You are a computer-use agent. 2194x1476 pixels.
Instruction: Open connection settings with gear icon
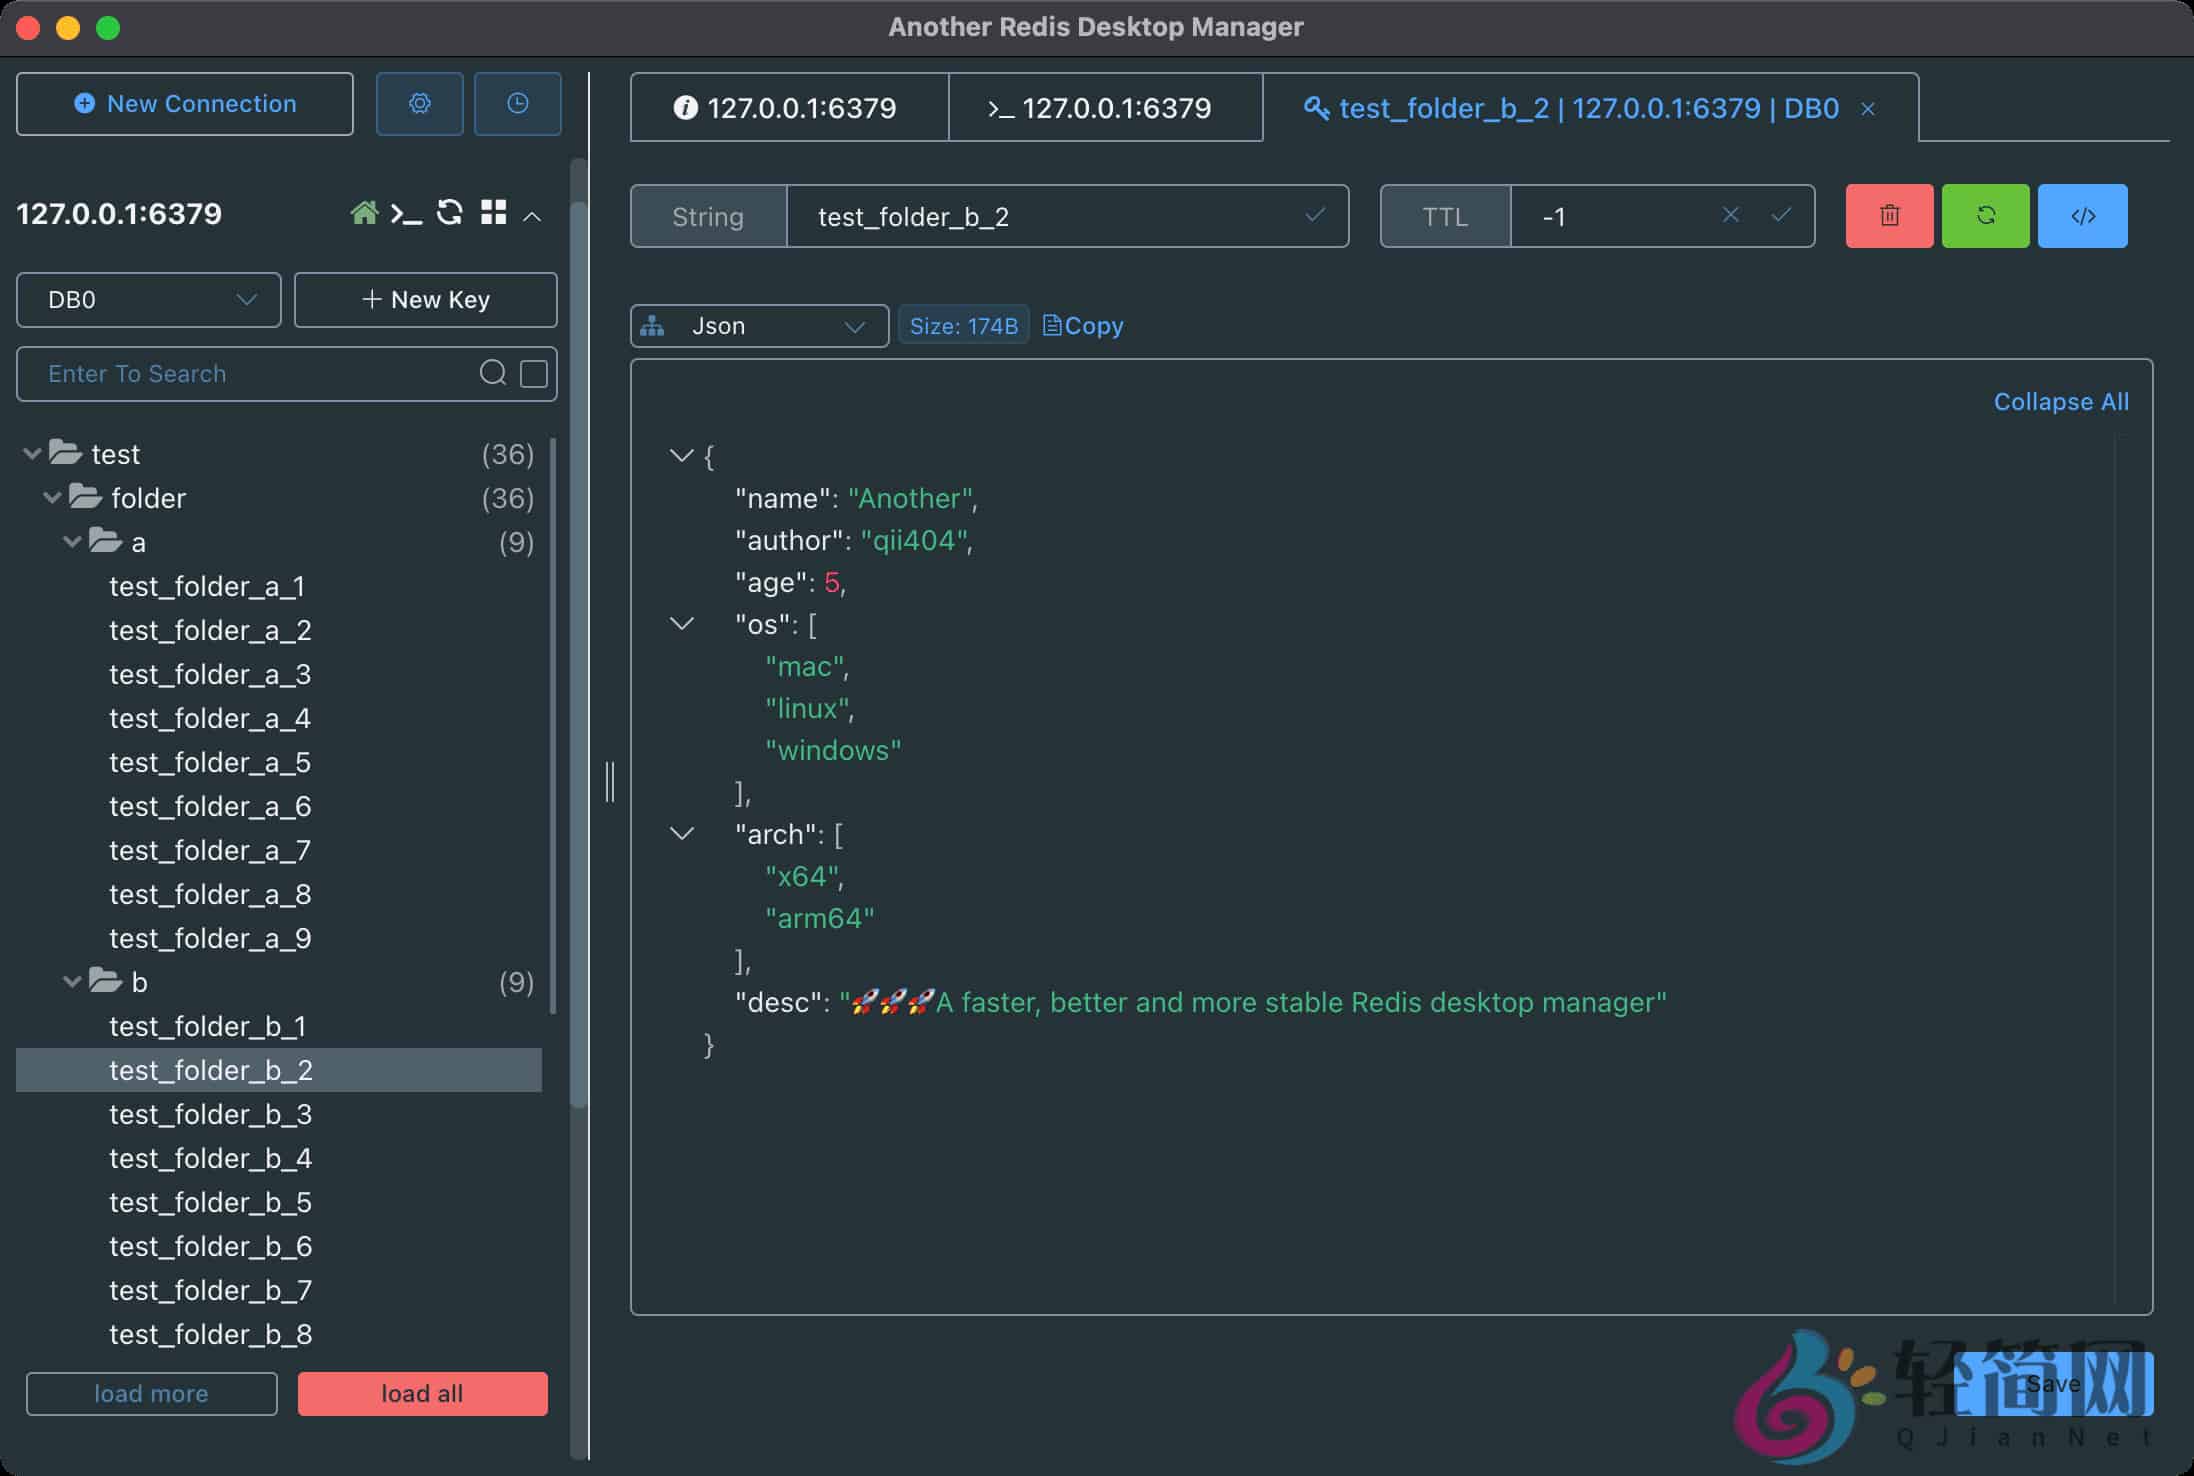(x=419, y=103)
